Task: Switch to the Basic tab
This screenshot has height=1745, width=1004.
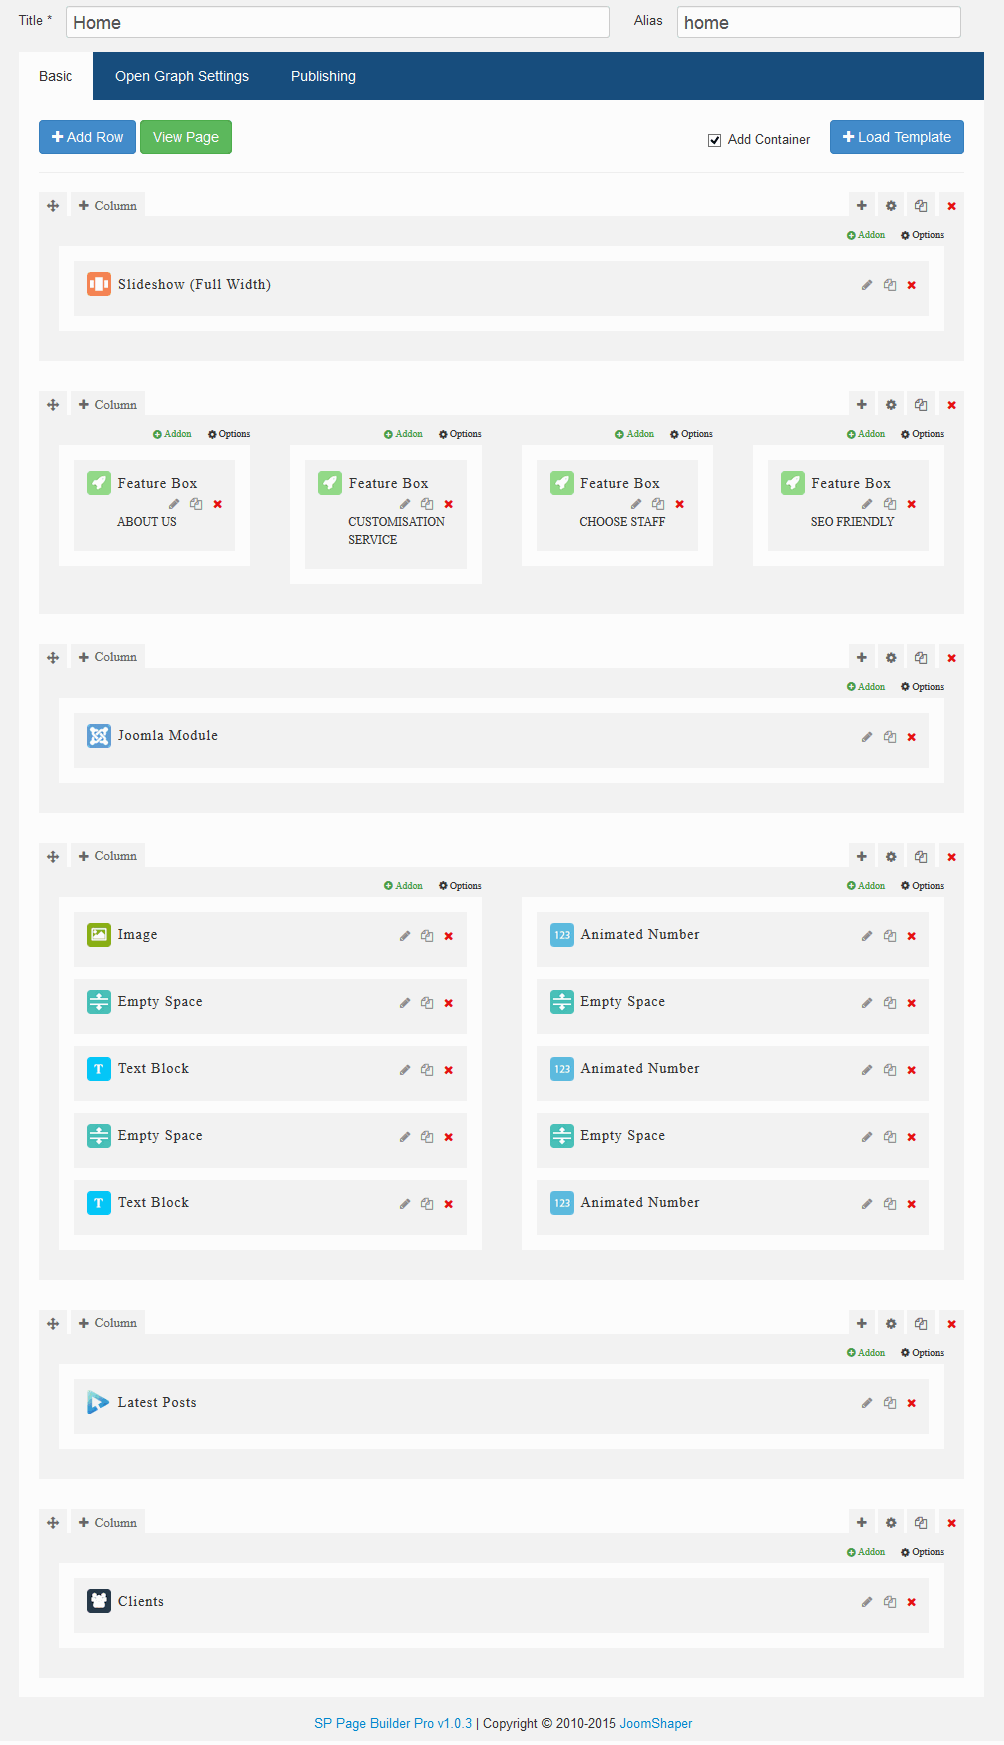Action: (x=56, y=76)
